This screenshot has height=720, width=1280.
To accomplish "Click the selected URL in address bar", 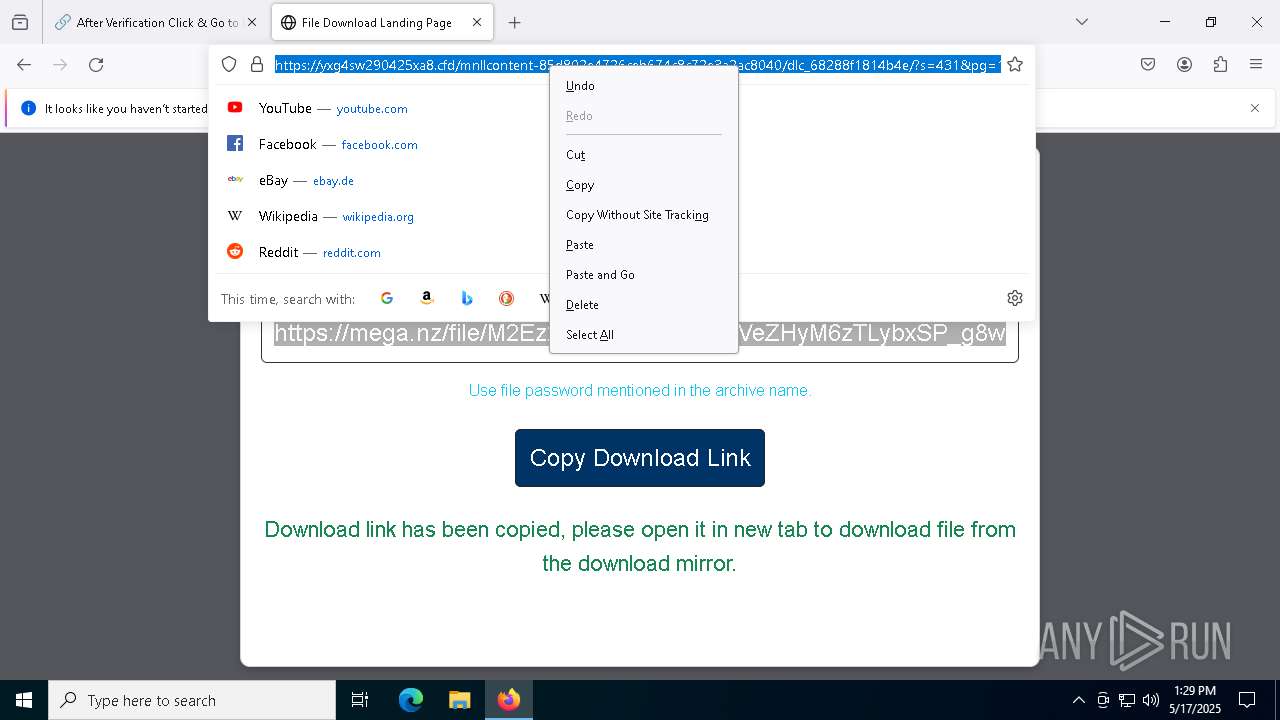I will [x=637, y=65].
